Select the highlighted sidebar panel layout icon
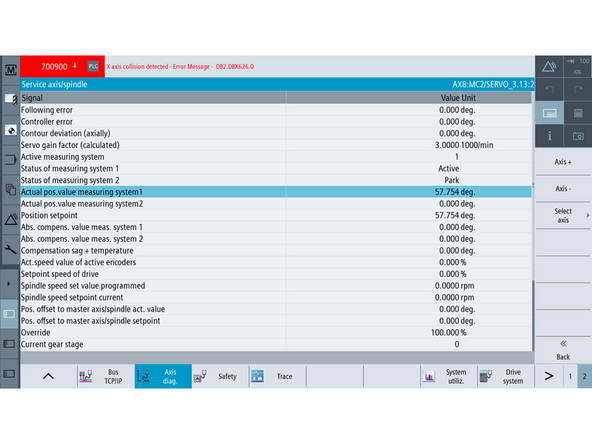 (9, 314)
